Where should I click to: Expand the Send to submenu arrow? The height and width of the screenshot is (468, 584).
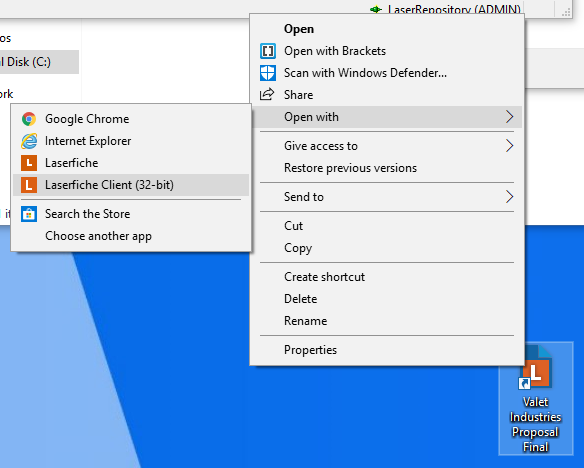point(510,197)
